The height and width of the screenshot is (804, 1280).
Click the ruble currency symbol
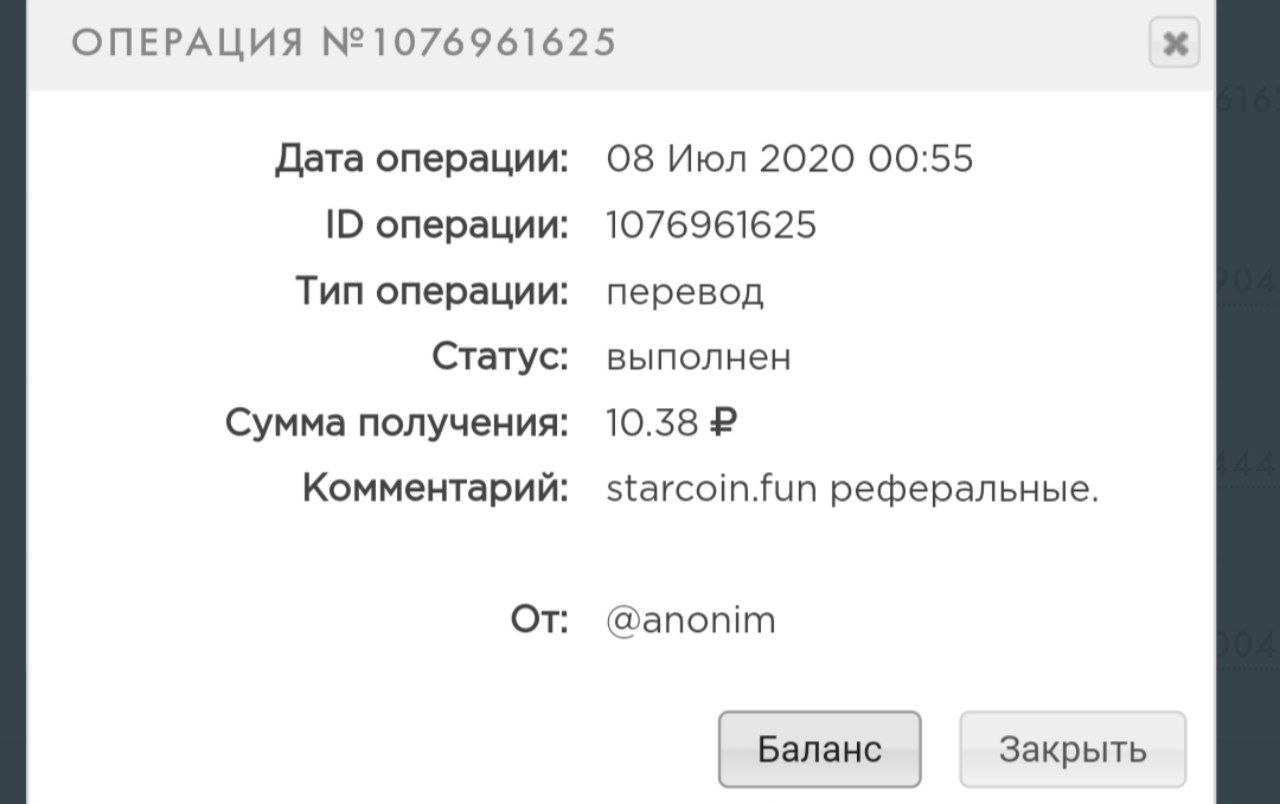[x=723, y=424]
